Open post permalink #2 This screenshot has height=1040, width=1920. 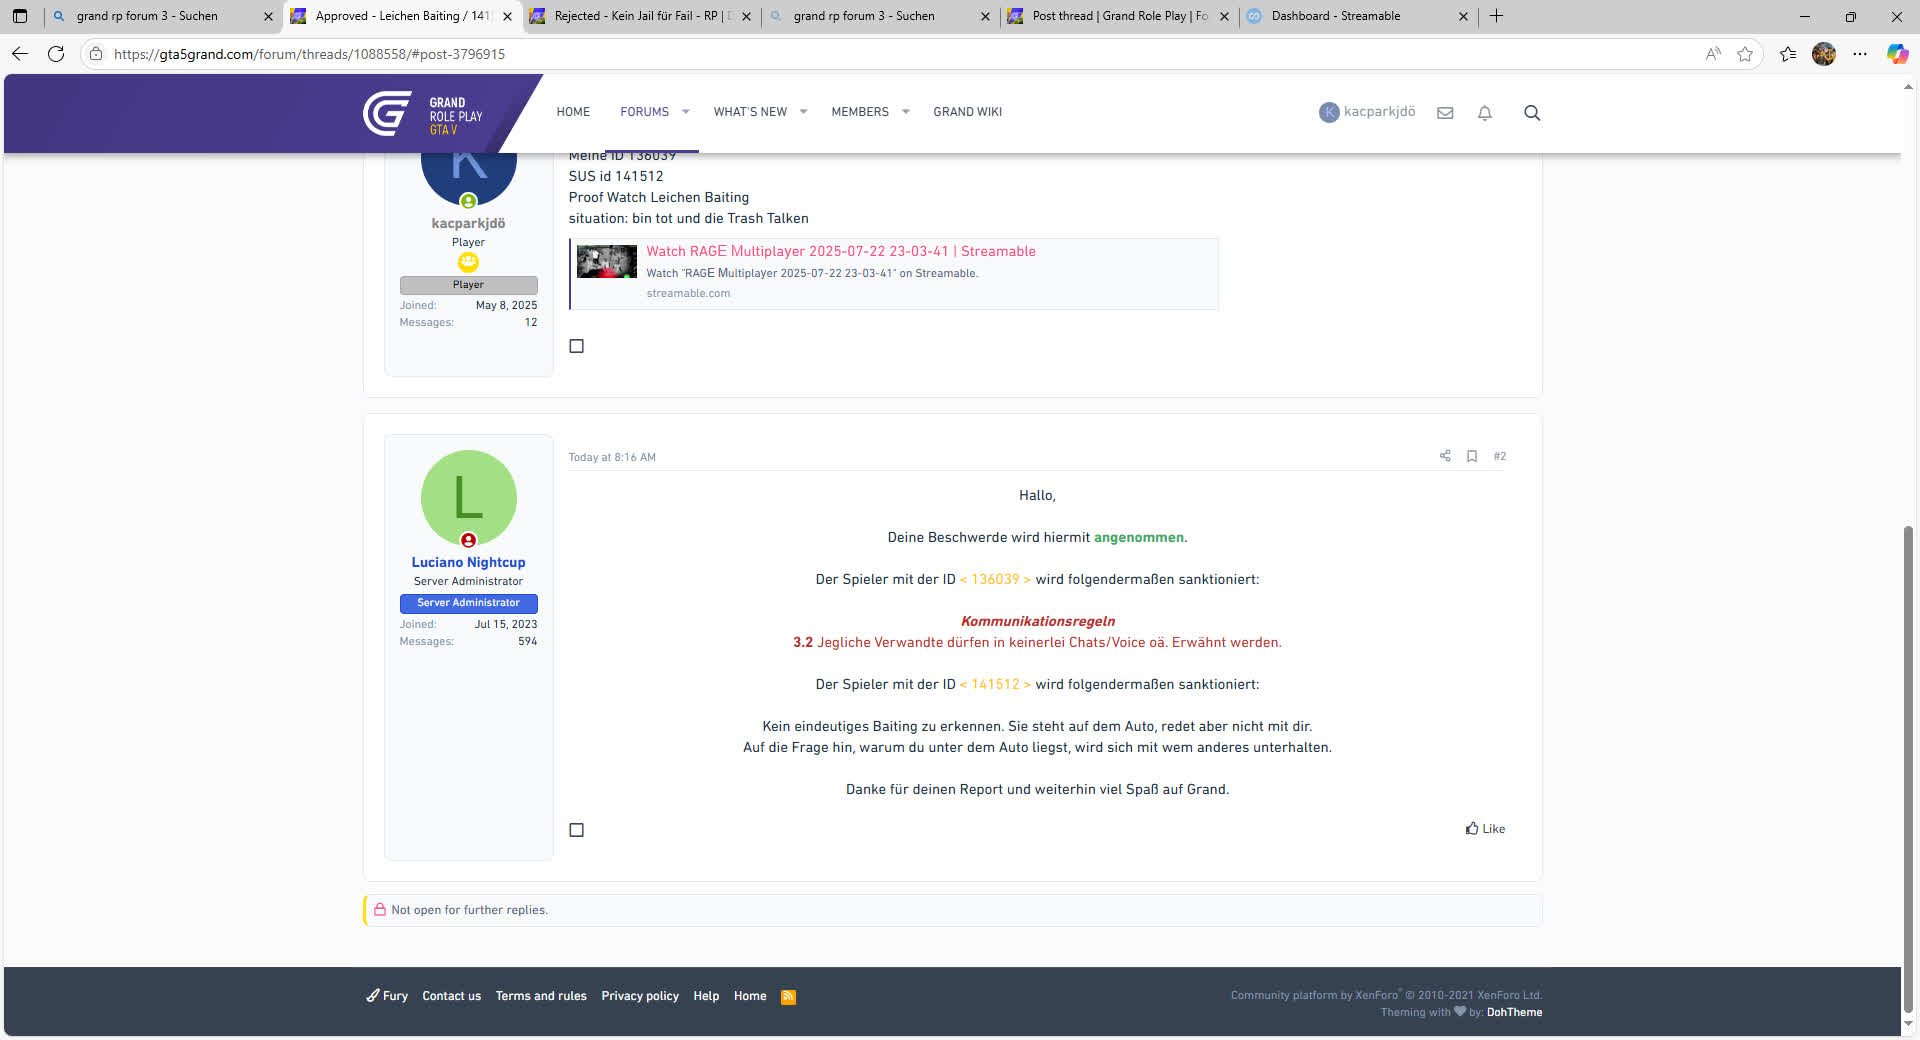tap(1499, 456)
